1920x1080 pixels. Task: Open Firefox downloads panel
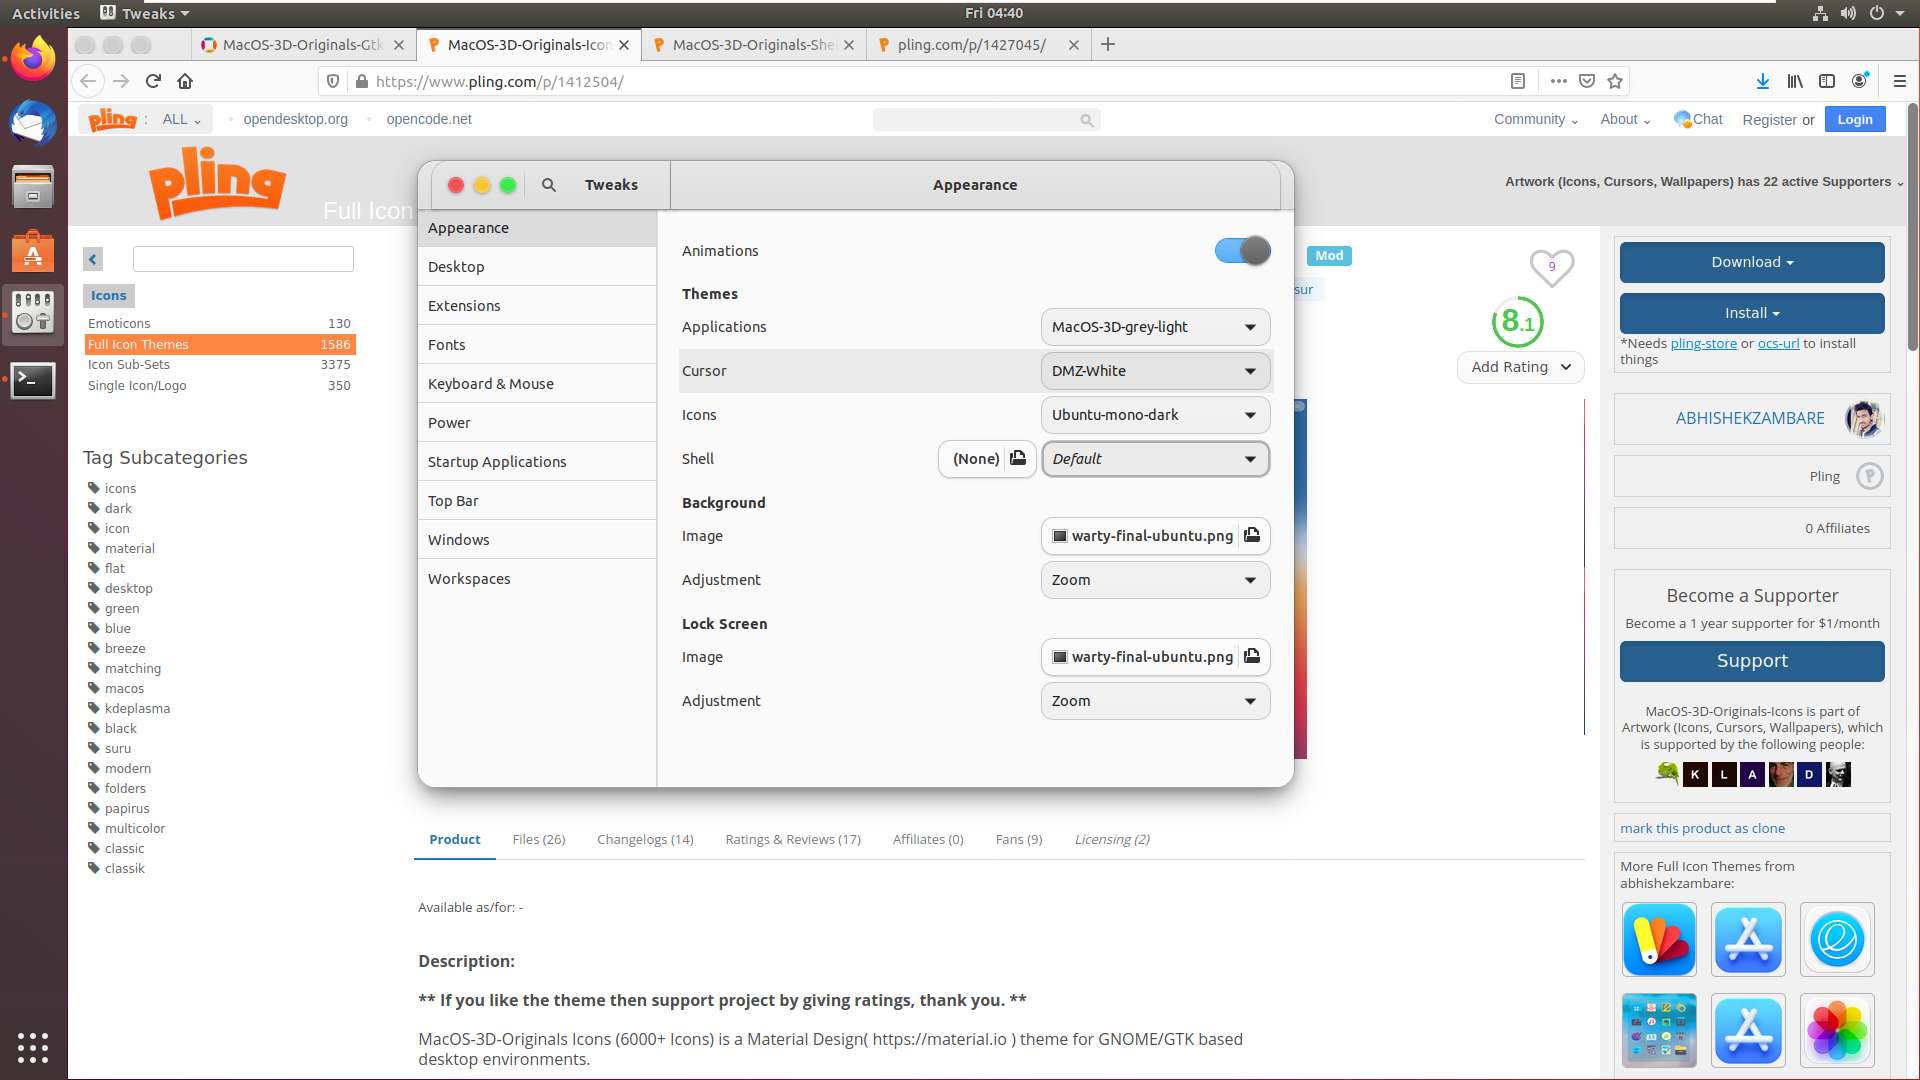1763,81
